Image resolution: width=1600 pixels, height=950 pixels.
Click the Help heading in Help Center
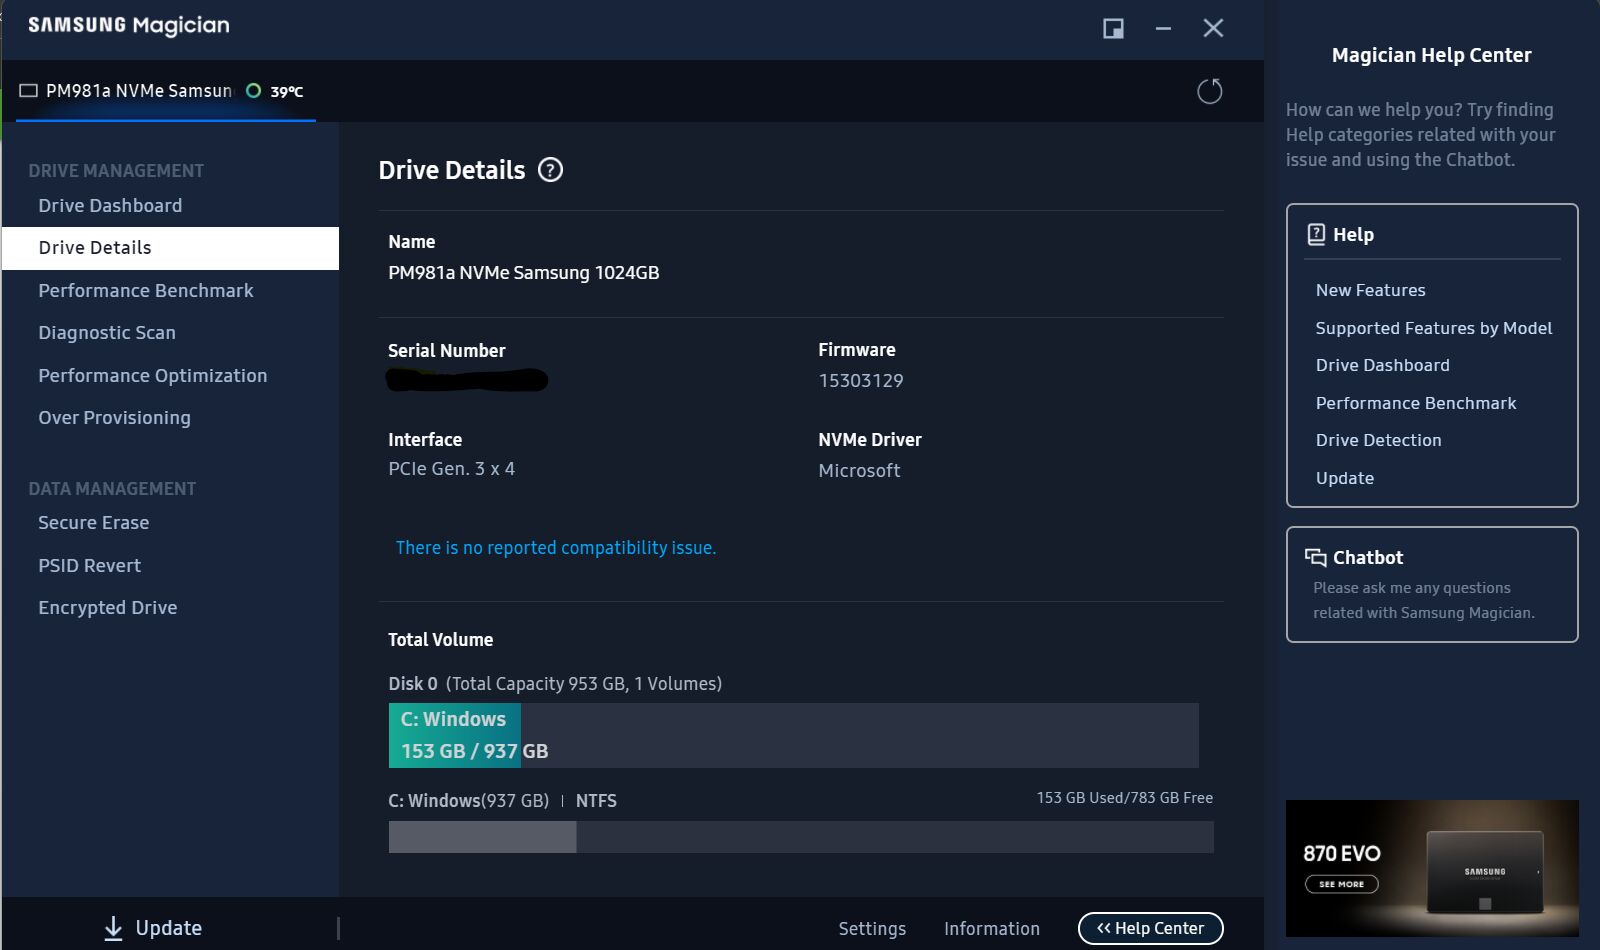pyautogui.click(x=1353, y=235)
